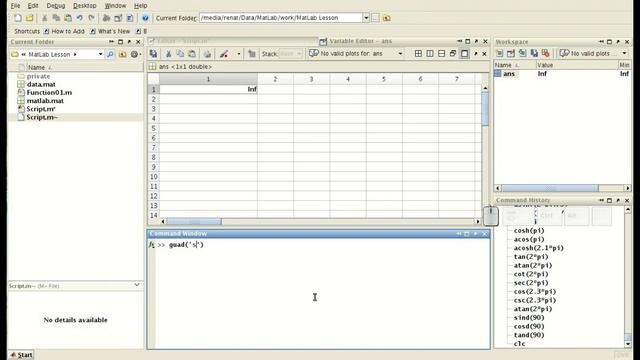Open plot type arrow in Variable Editor
This screenshot has height=360, width=640.
click(x=239, y=54)
